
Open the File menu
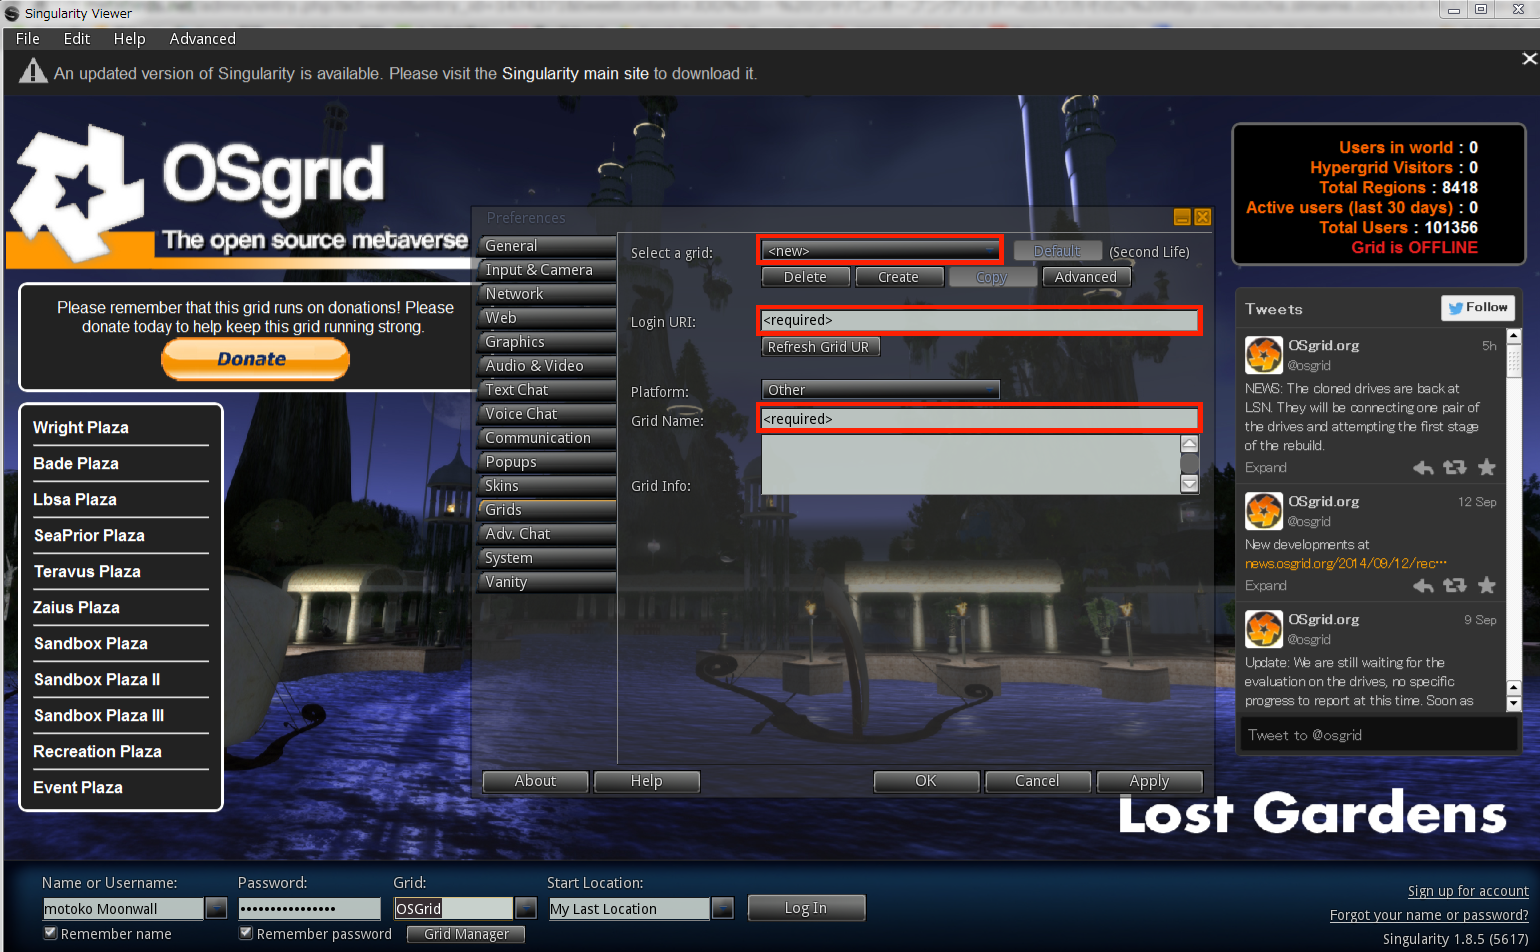(28, 39)
